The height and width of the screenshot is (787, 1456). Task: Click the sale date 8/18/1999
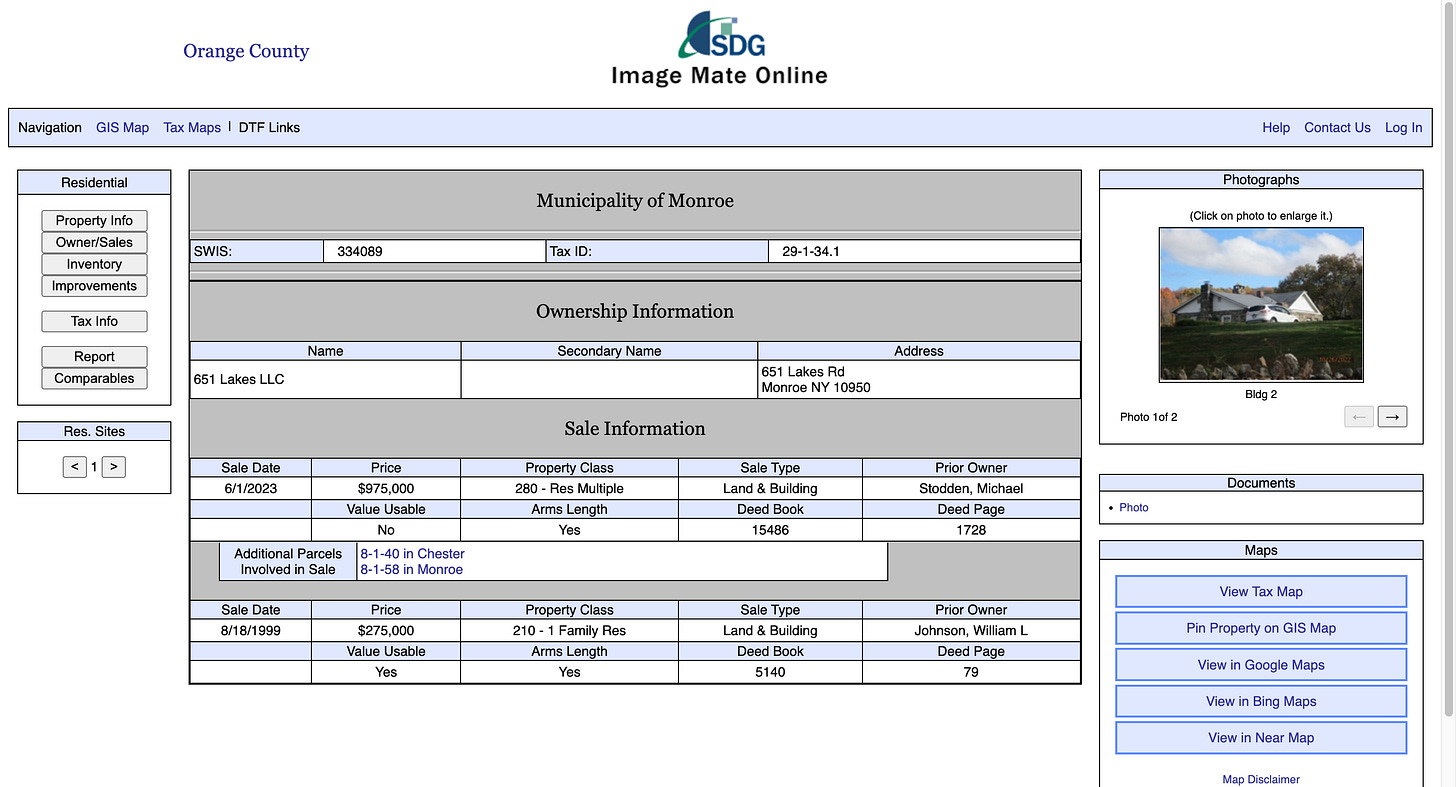[x=251, y=630]
